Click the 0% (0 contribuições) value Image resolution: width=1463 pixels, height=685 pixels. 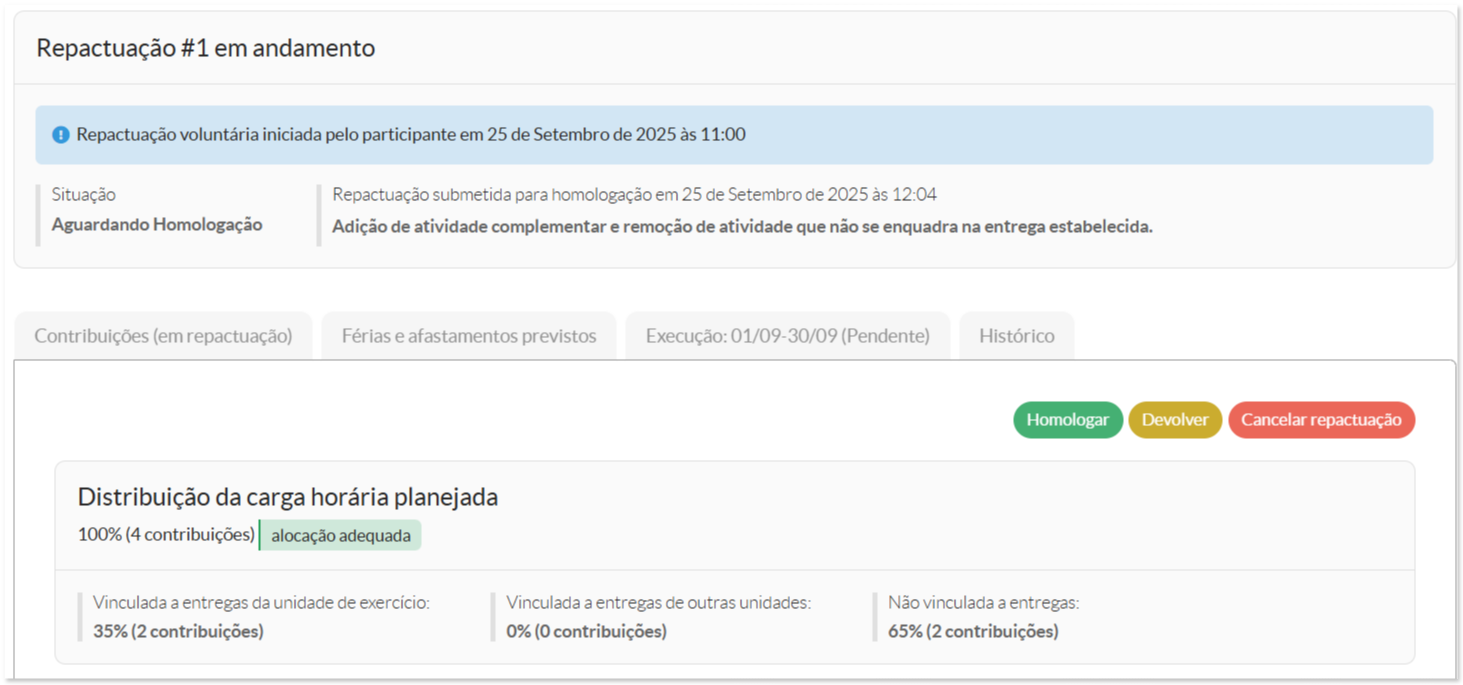point(586,631)
